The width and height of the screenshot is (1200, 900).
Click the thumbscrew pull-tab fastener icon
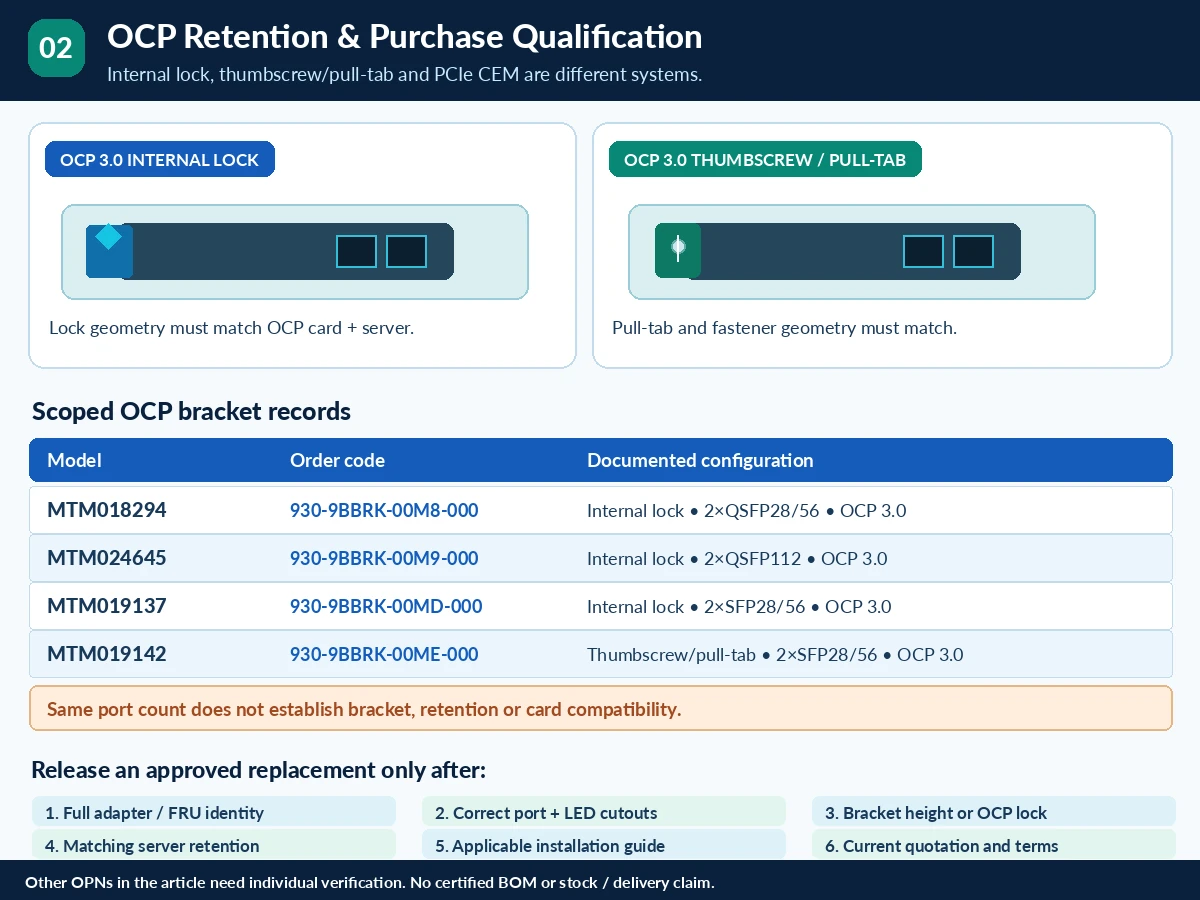(x=678, y=246)
